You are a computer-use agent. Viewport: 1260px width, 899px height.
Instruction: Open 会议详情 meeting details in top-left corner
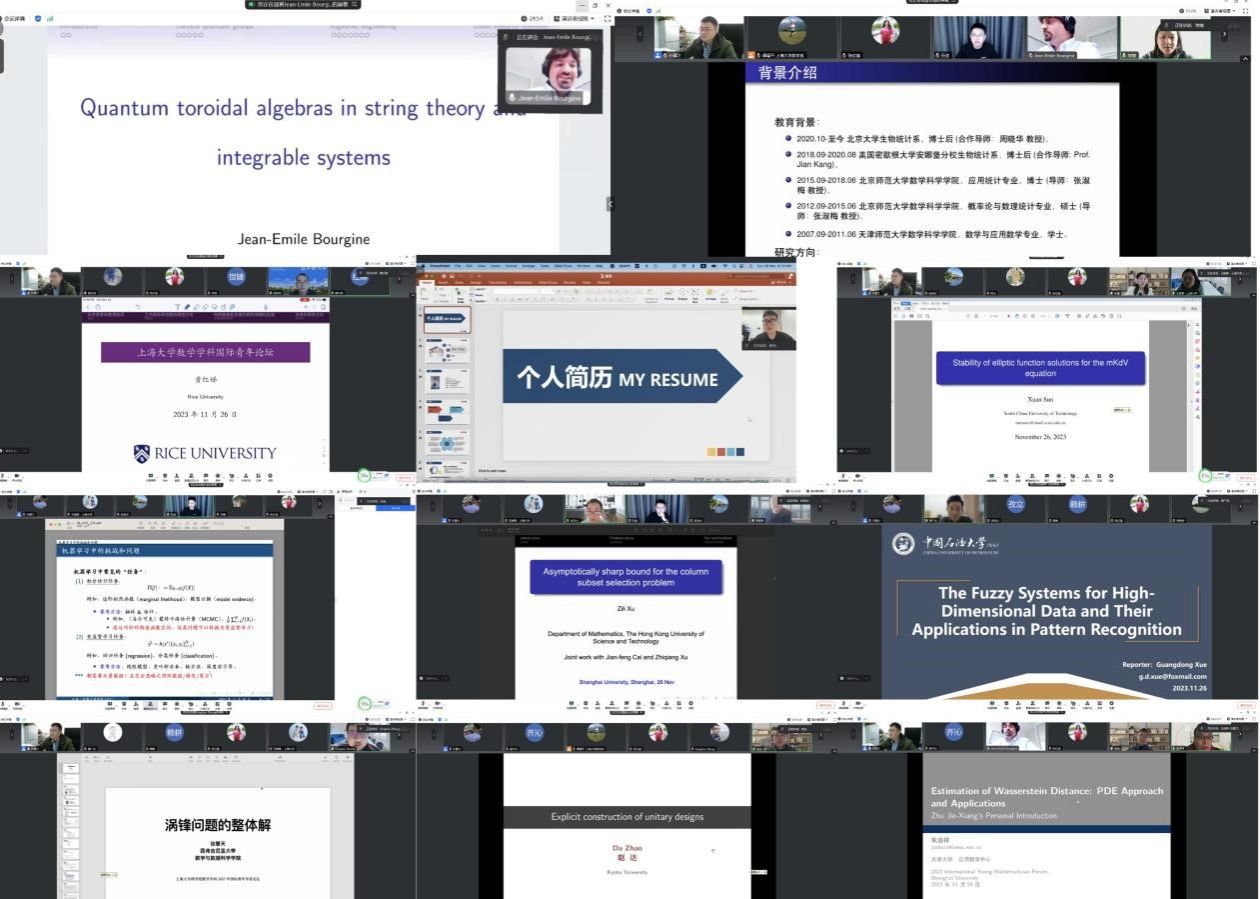(x=16, y=18)
